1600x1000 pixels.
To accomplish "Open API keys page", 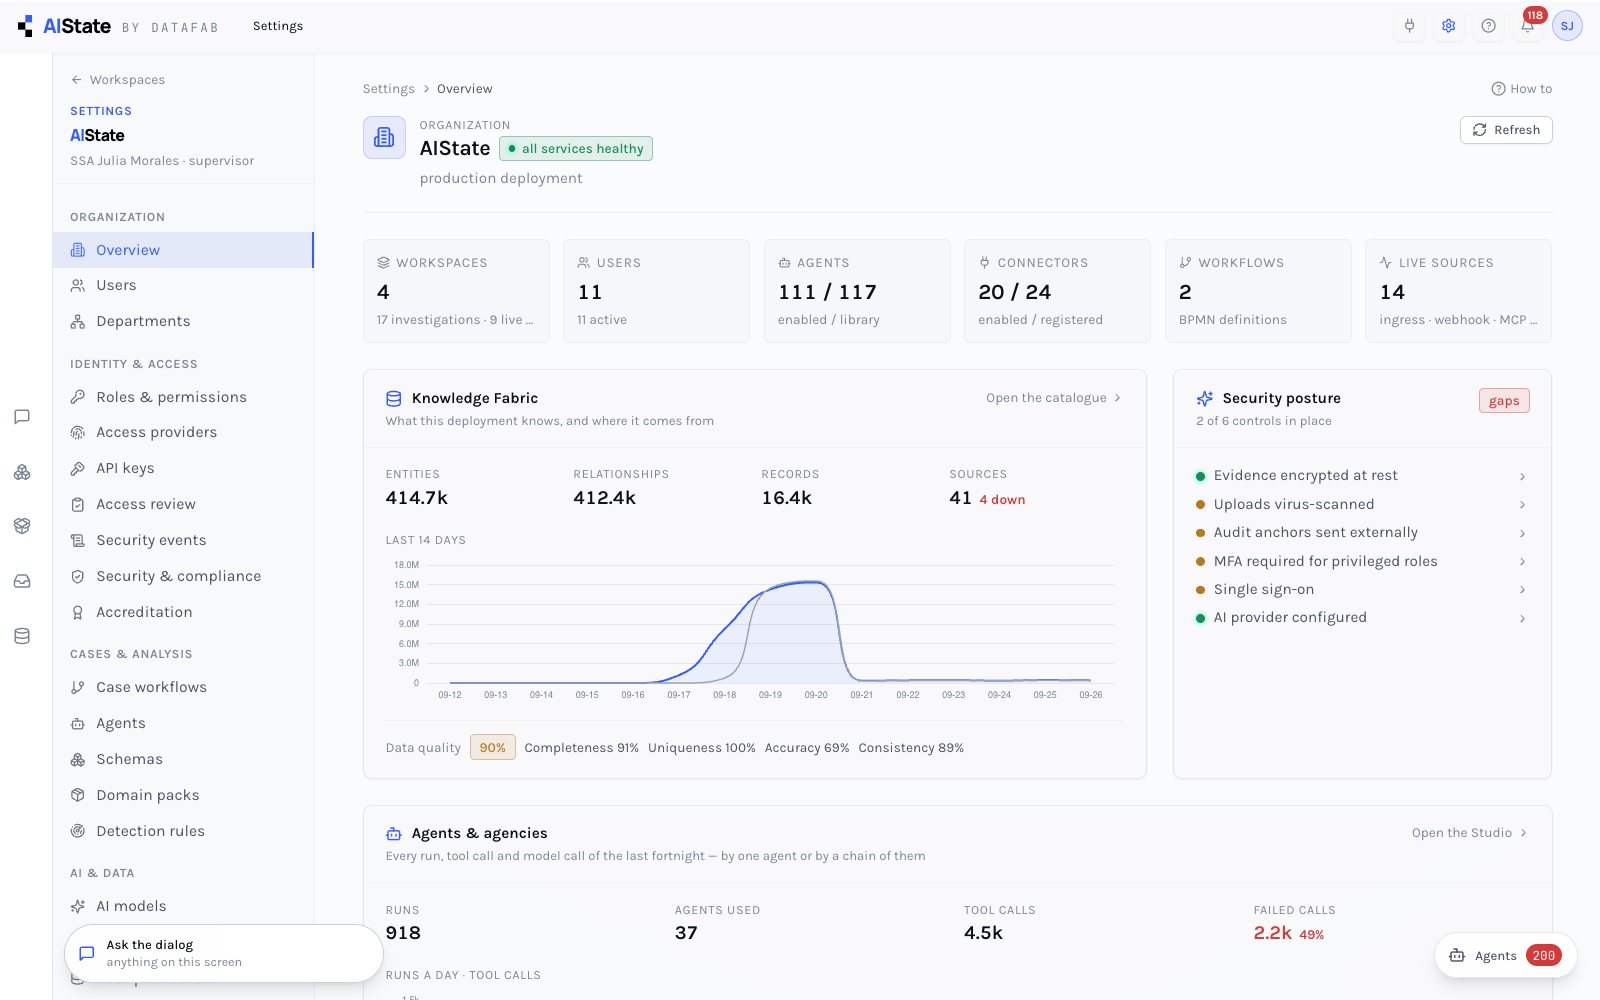I will click(x=183, y=468).
